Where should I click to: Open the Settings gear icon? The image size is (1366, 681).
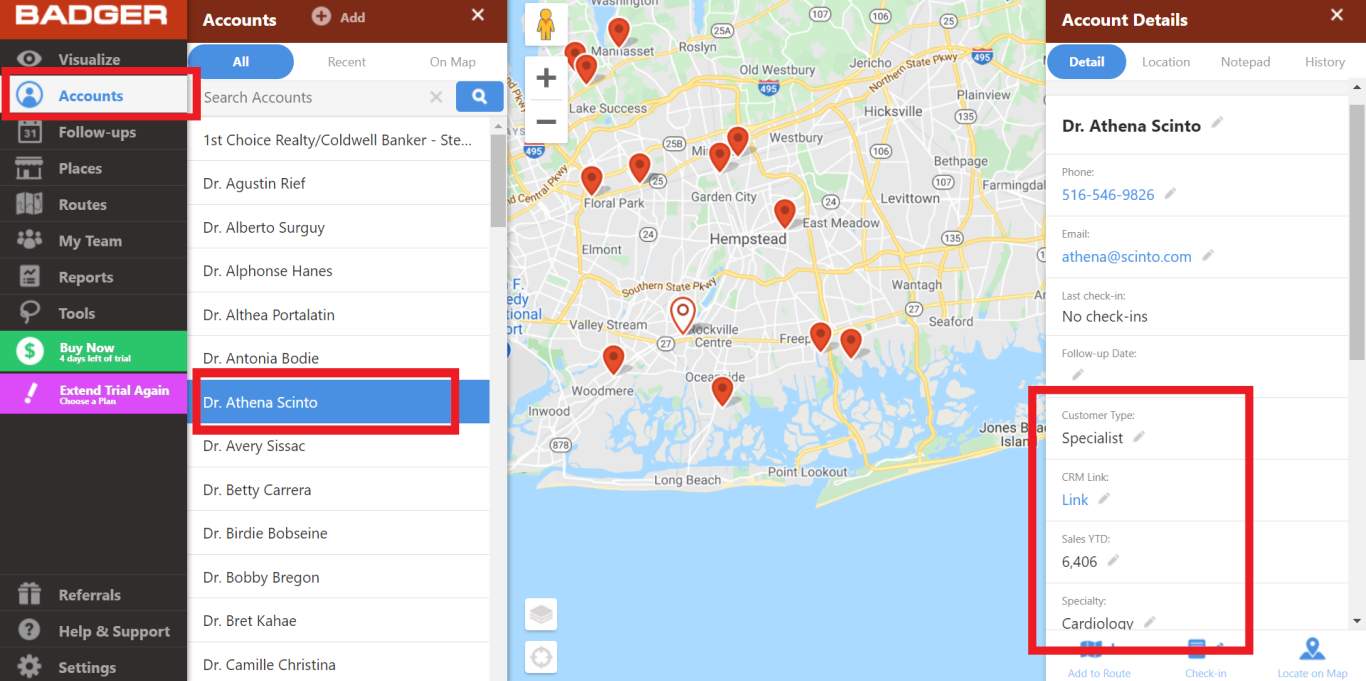click(x=30, y=667)
